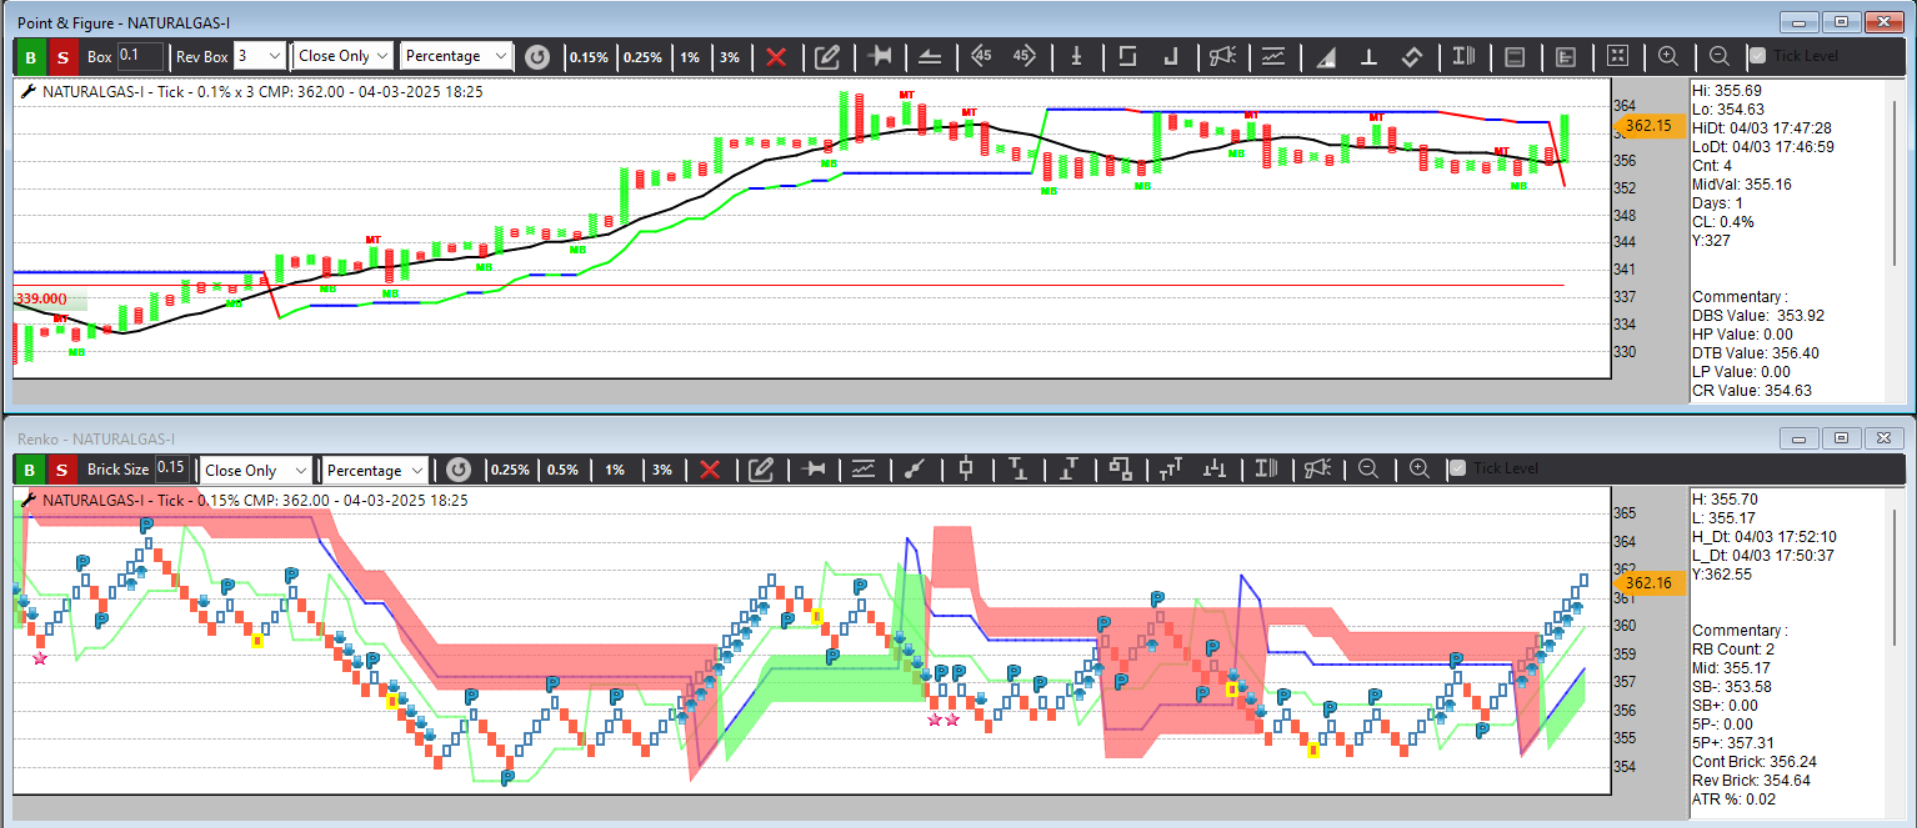
Task: Click the J-shaped corner pattern icon
Action: coord(1170,56)
